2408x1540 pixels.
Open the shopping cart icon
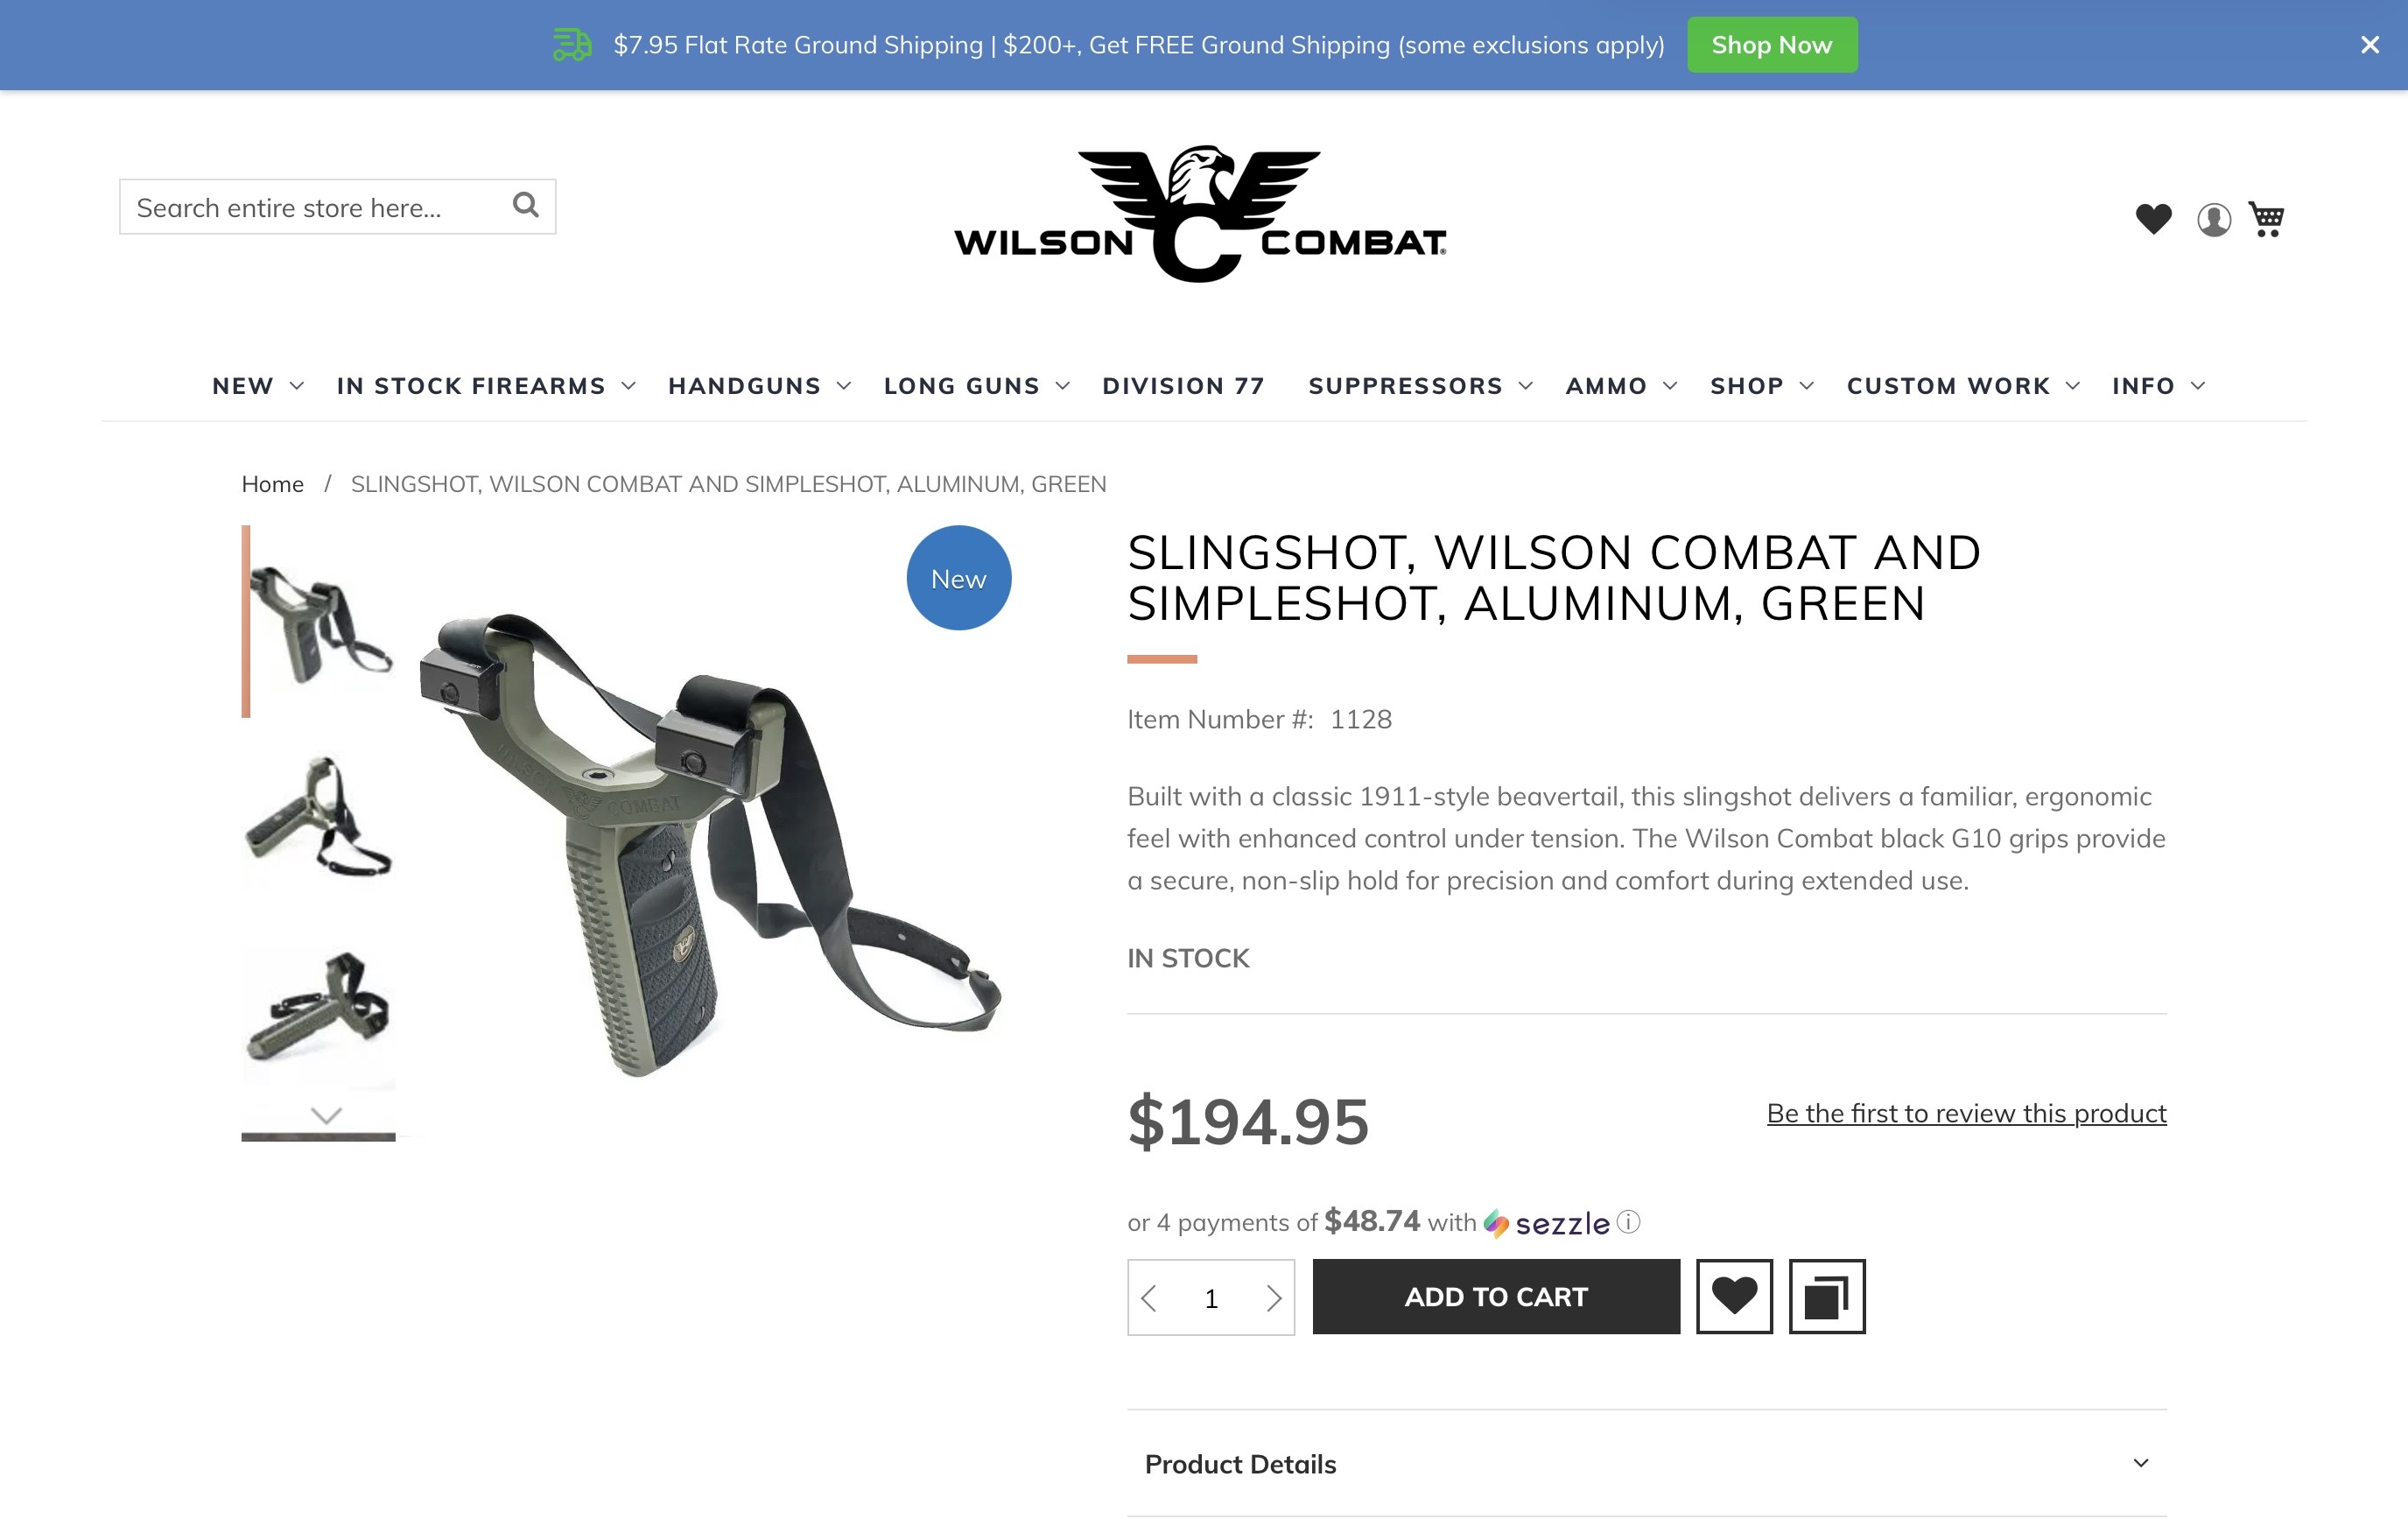point(2266,219)
